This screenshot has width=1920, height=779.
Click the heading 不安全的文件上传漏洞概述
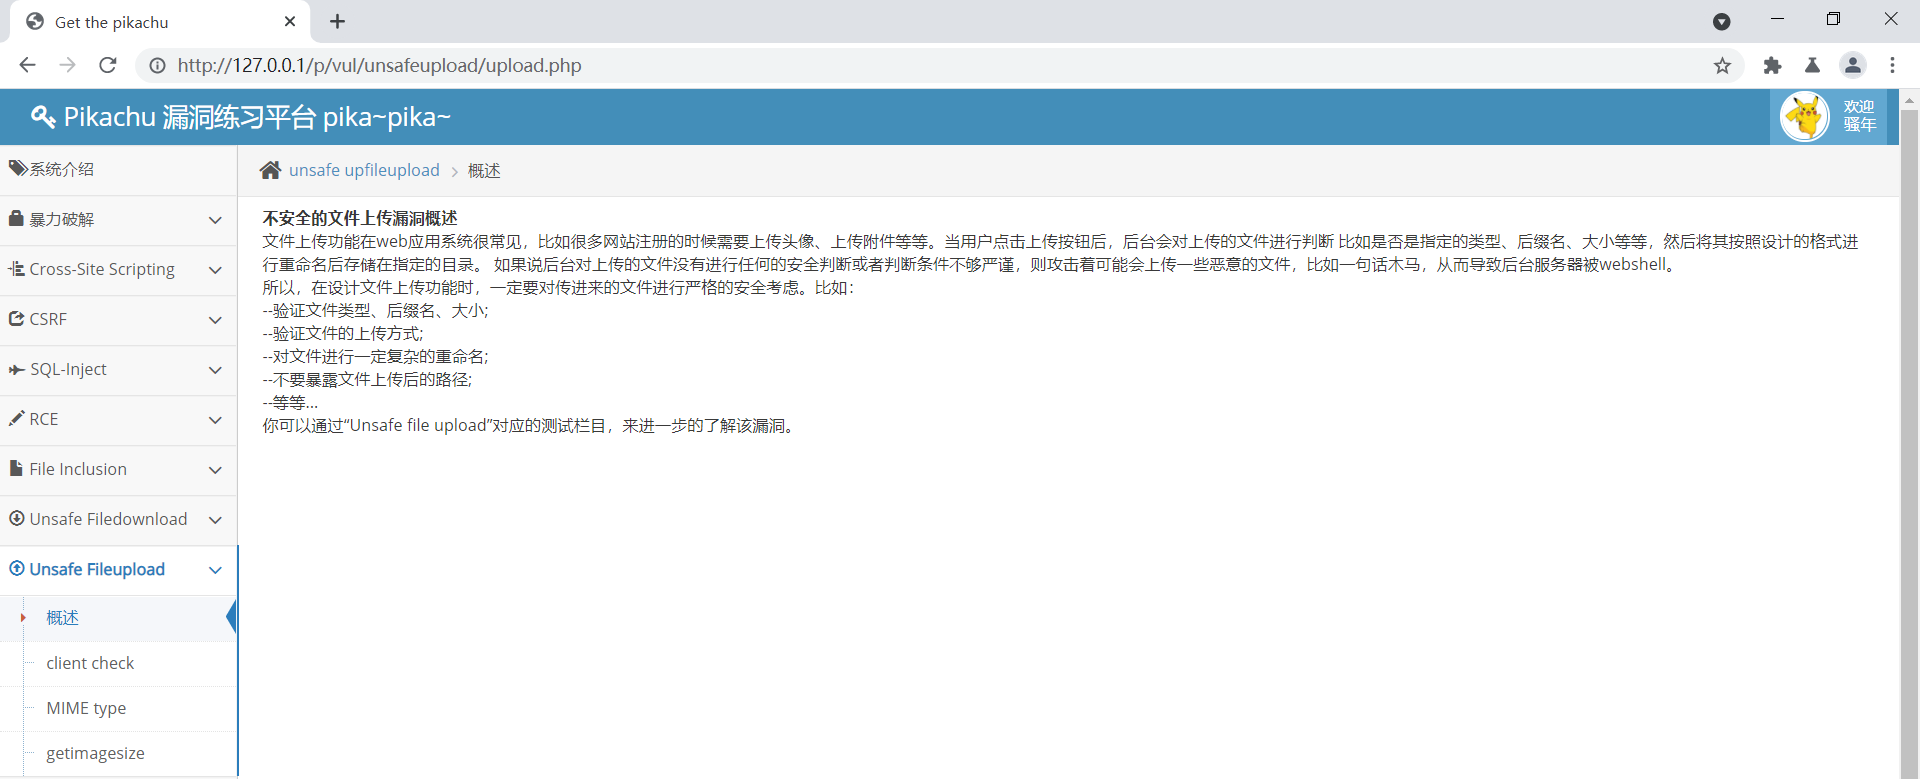point(360,218)
